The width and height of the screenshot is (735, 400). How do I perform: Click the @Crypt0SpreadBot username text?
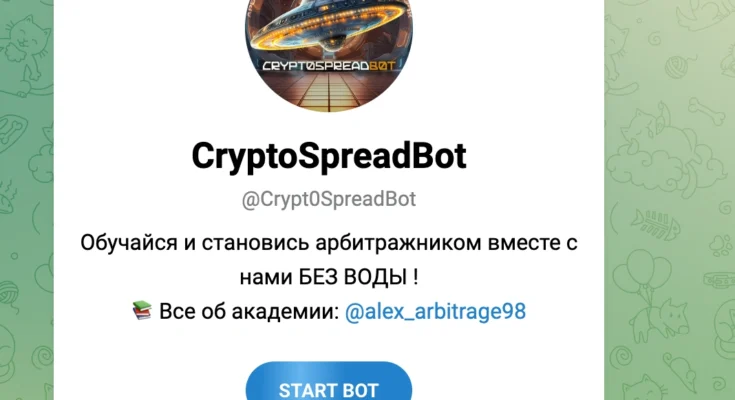tap(329, 199)
